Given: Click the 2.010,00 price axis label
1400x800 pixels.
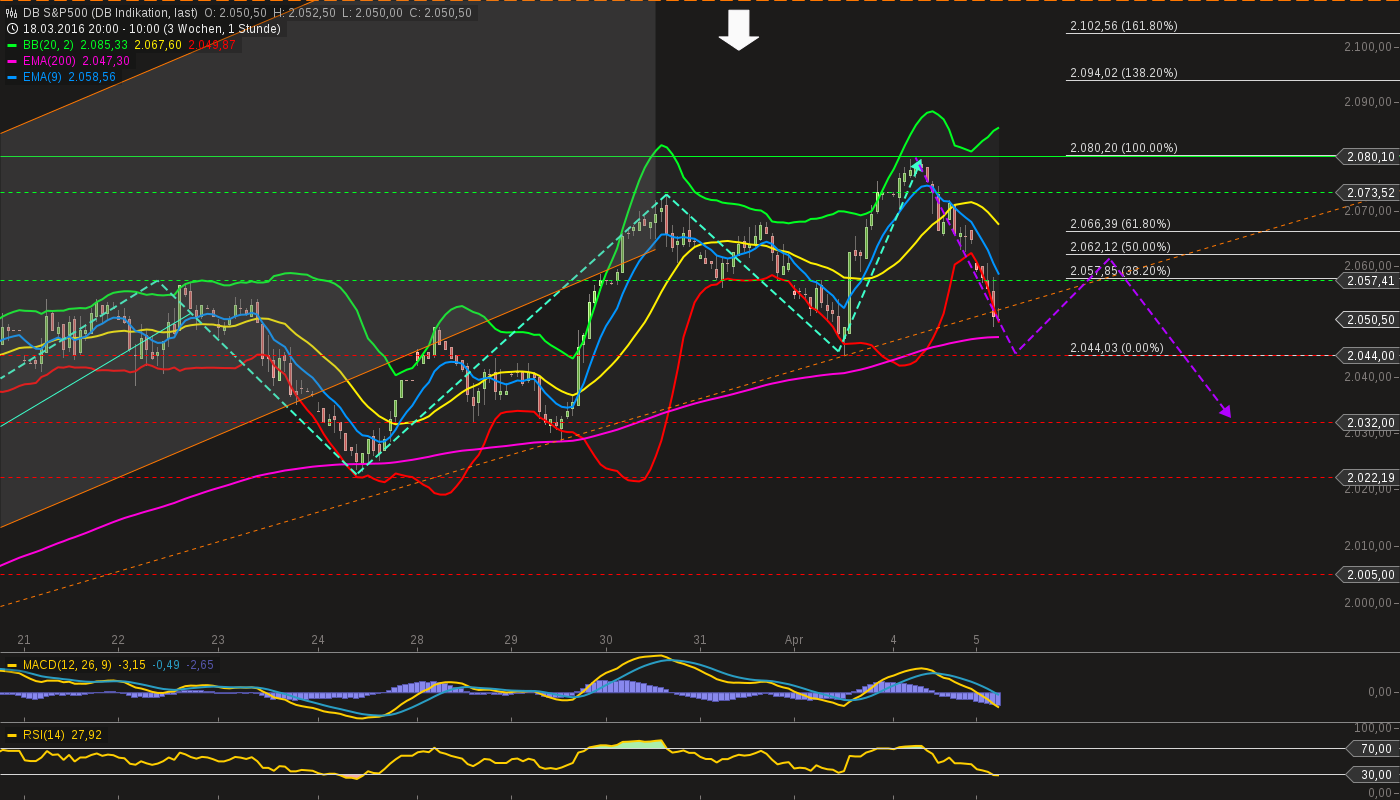Looking at the screenshot, I should click(x=1368, y=546).
